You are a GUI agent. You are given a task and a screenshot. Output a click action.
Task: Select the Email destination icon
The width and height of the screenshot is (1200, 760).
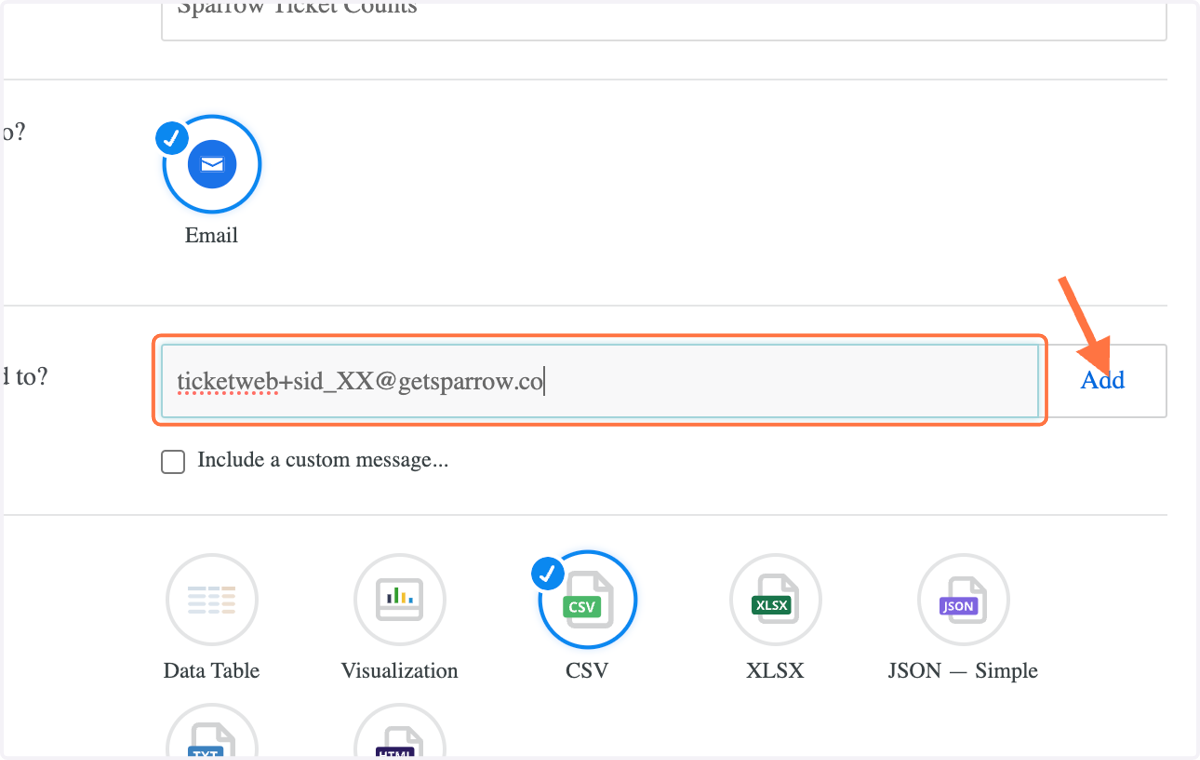212,165
